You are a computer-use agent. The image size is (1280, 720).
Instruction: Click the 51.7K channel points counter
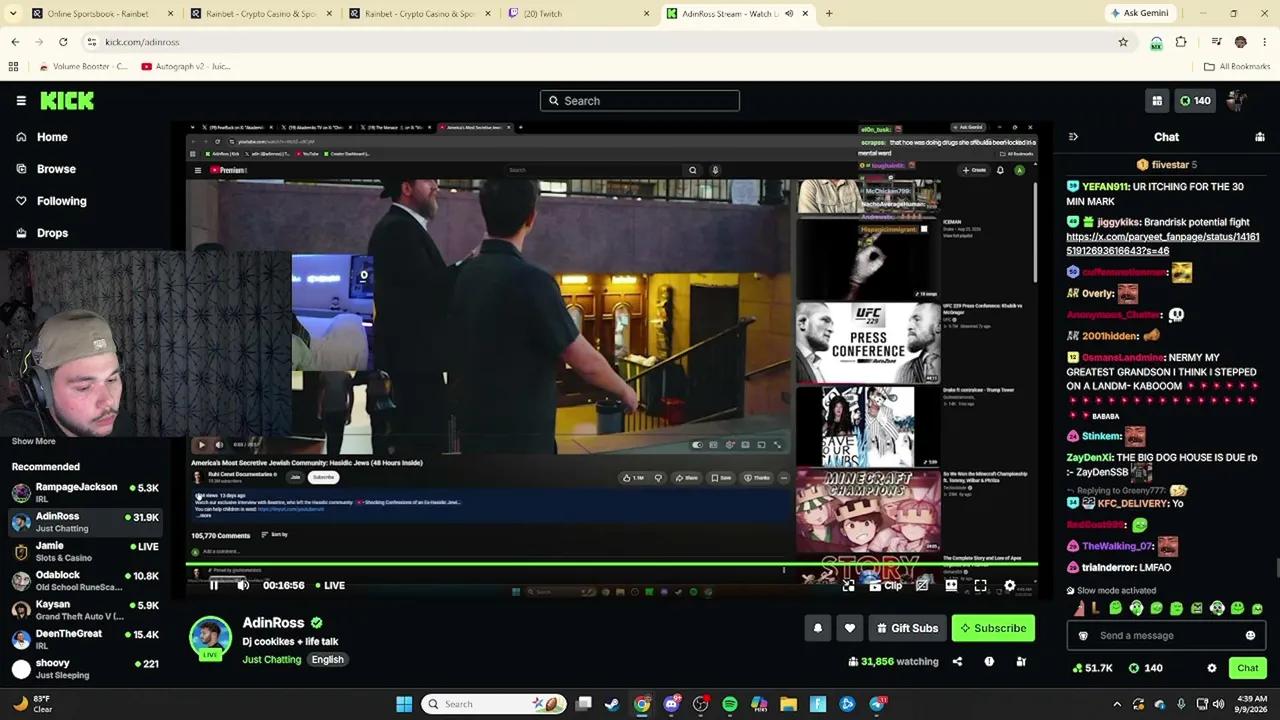click(1092, 668)
